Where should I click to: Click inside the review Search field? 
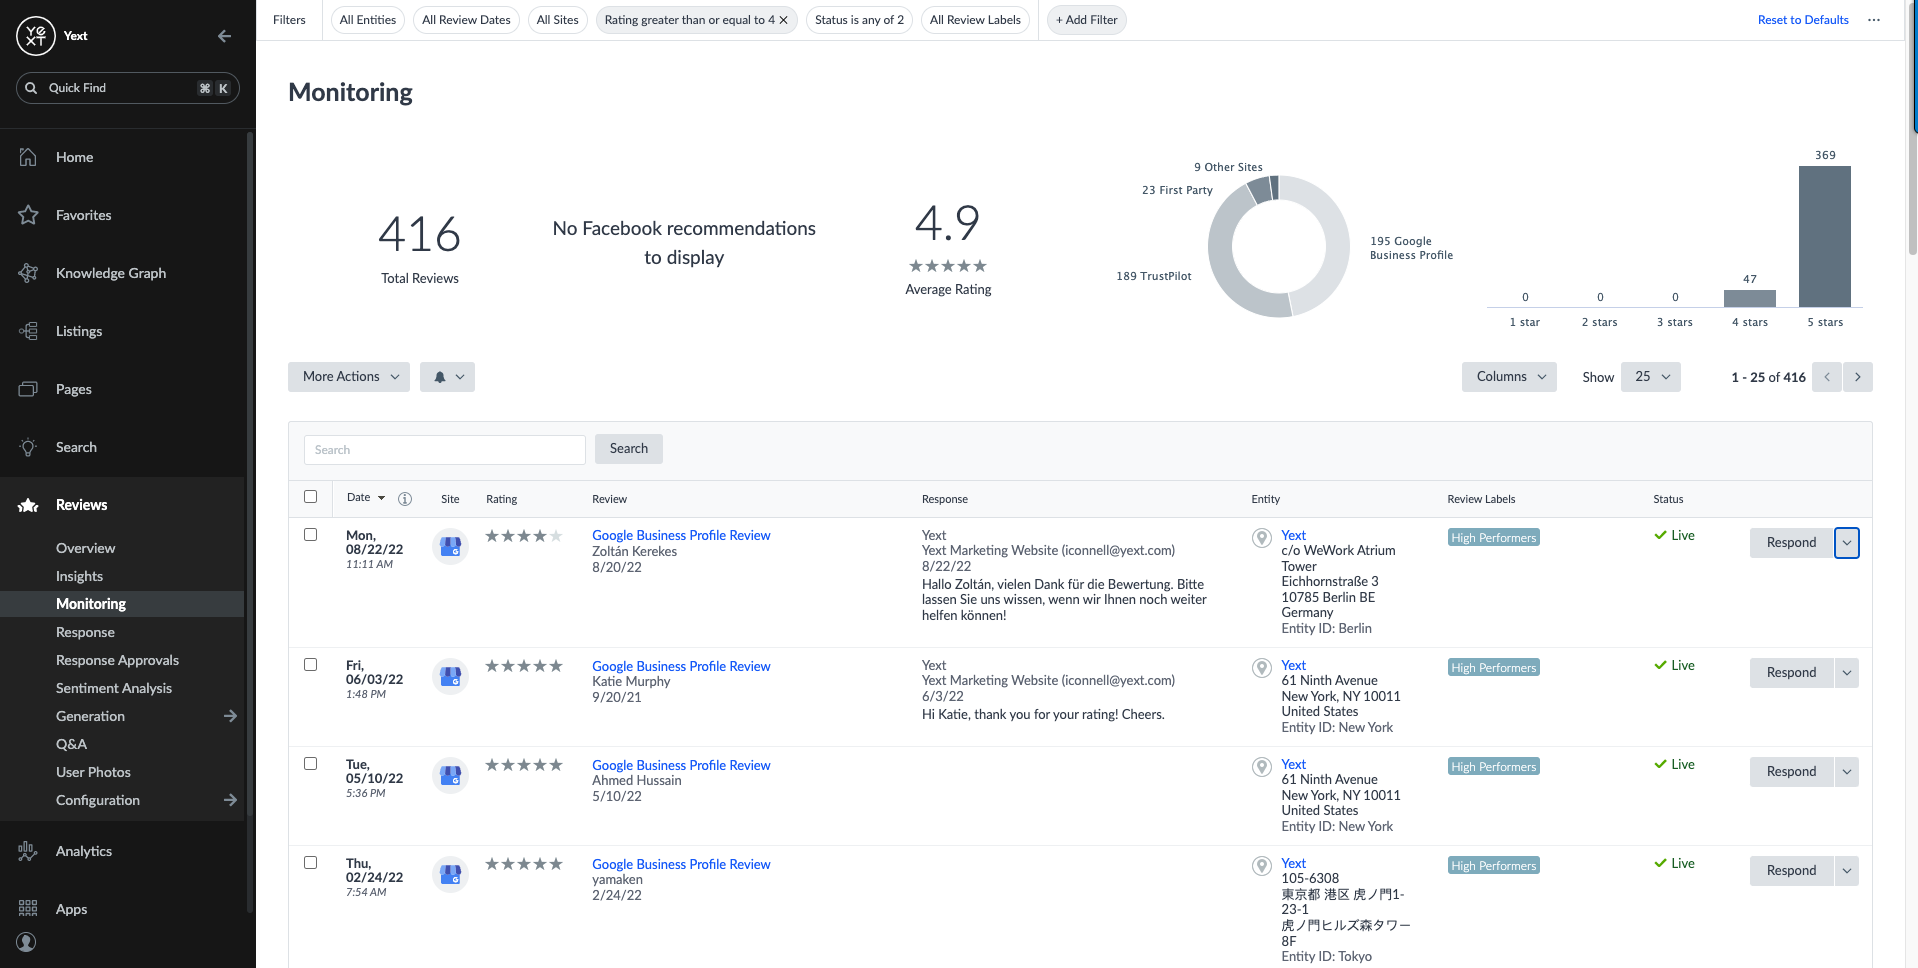coord(444,449)
